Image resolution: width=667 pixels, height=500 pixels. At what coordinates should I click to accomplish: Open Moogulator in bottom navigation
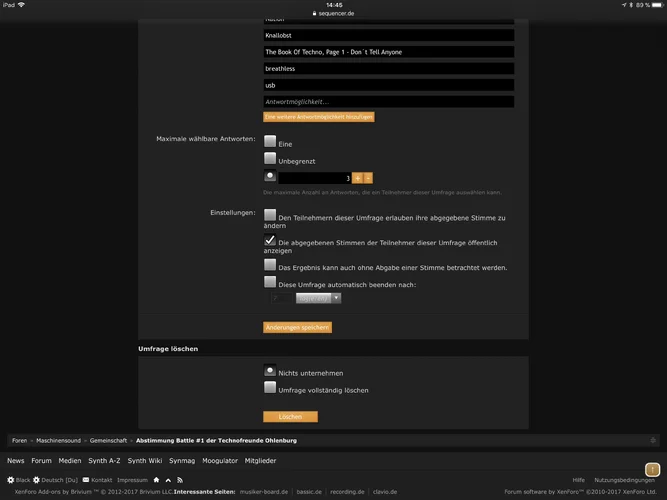pyautogui.click(x=220, y=460)
